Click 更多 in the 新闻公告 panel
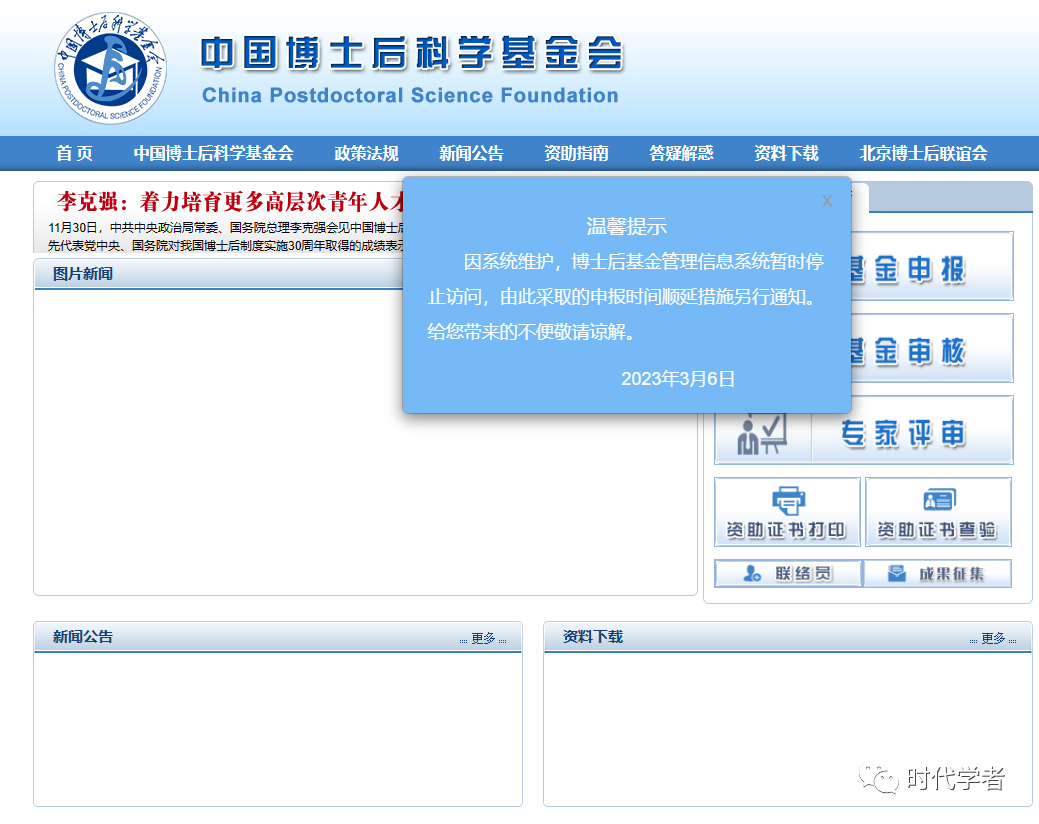This screenshot has width=1039, height=824. pos(483,639)
